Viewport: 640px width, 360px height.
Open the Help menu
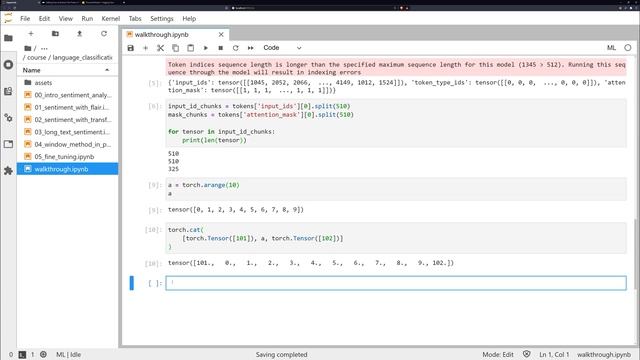189,19
